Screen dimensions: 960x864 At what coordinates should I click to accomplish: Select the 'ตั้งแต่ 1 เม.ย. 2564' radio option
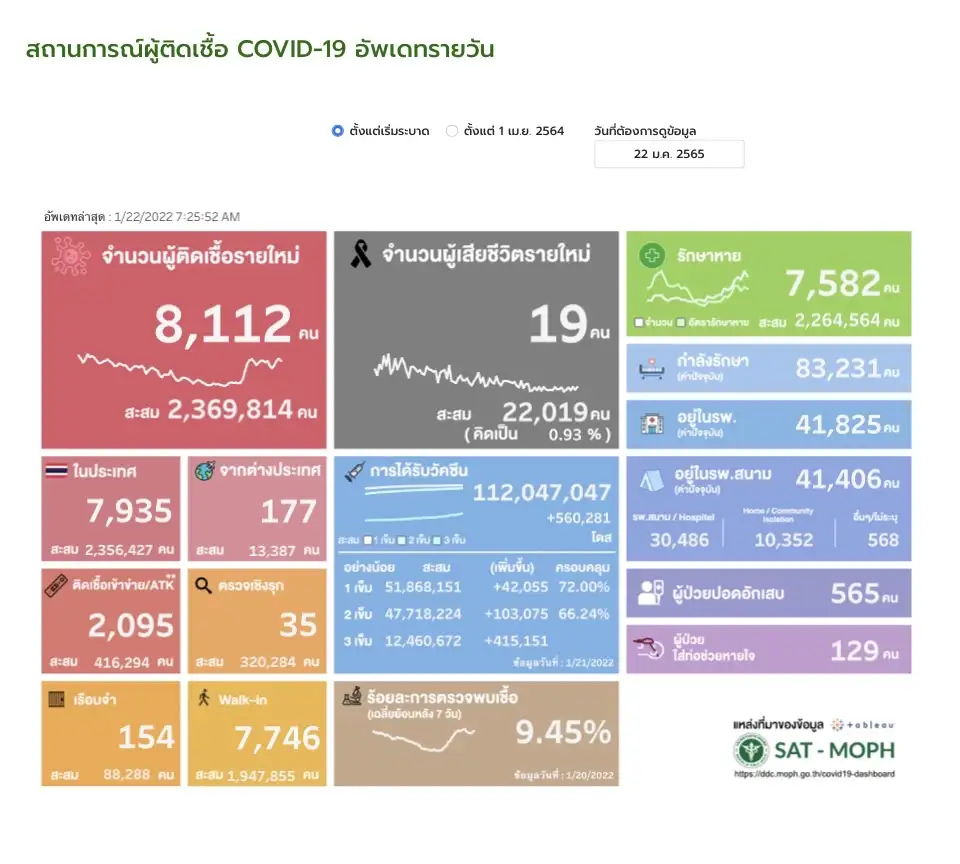(452, 131)
